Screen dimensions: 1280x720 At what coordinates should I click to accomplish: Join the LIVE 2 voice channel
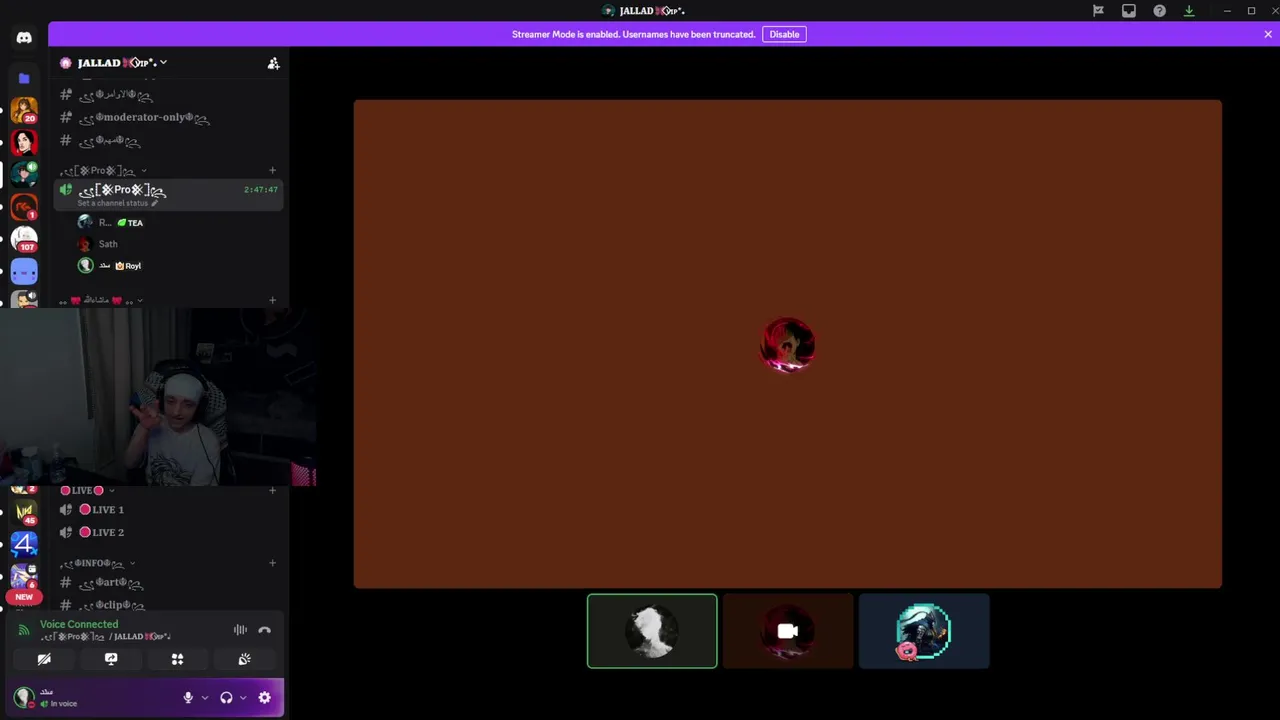[168, 533]
